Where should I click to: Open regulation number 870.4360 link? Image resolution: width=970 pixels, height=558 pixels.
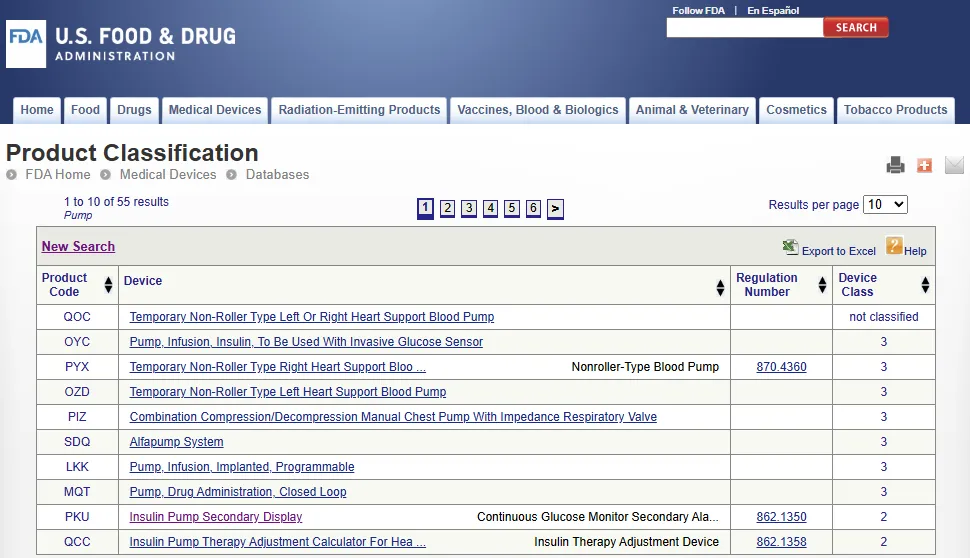coord(781,367)
